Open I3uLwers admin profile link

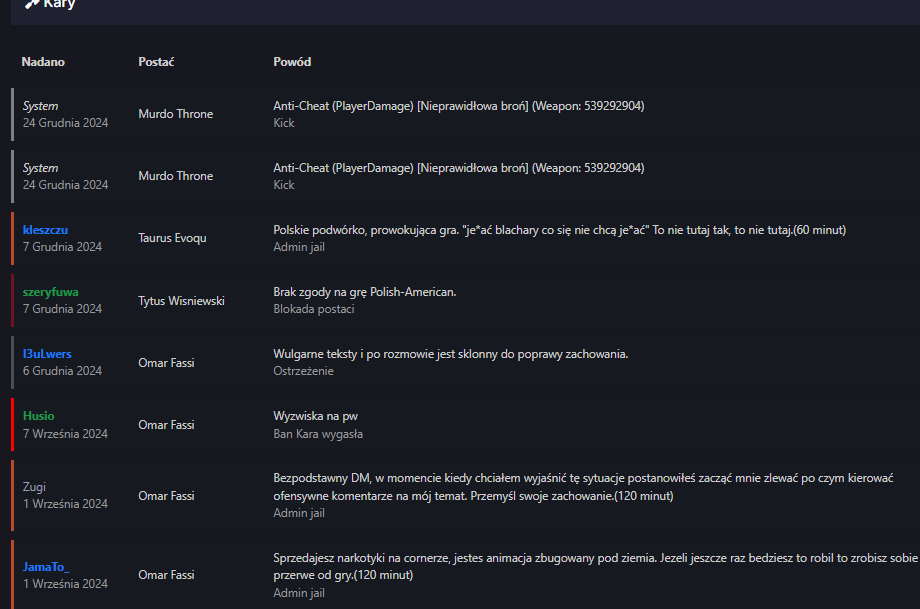tap(47, 354)
